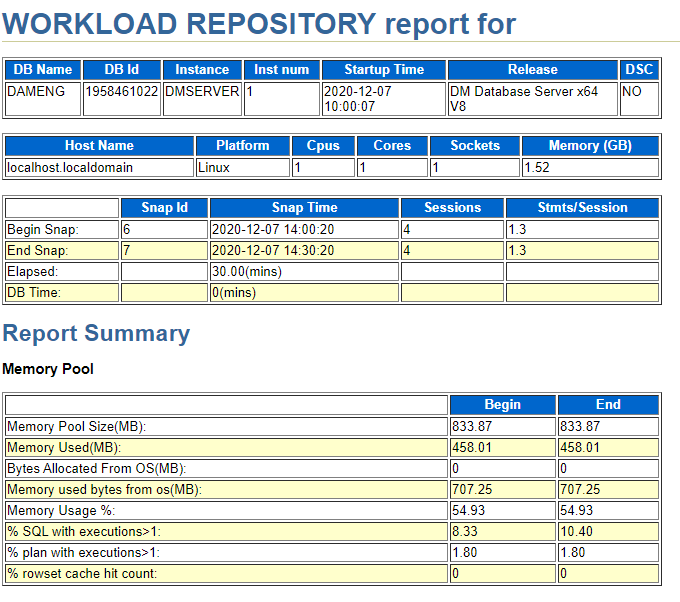Click the Snap Id column header

[164, 208]
